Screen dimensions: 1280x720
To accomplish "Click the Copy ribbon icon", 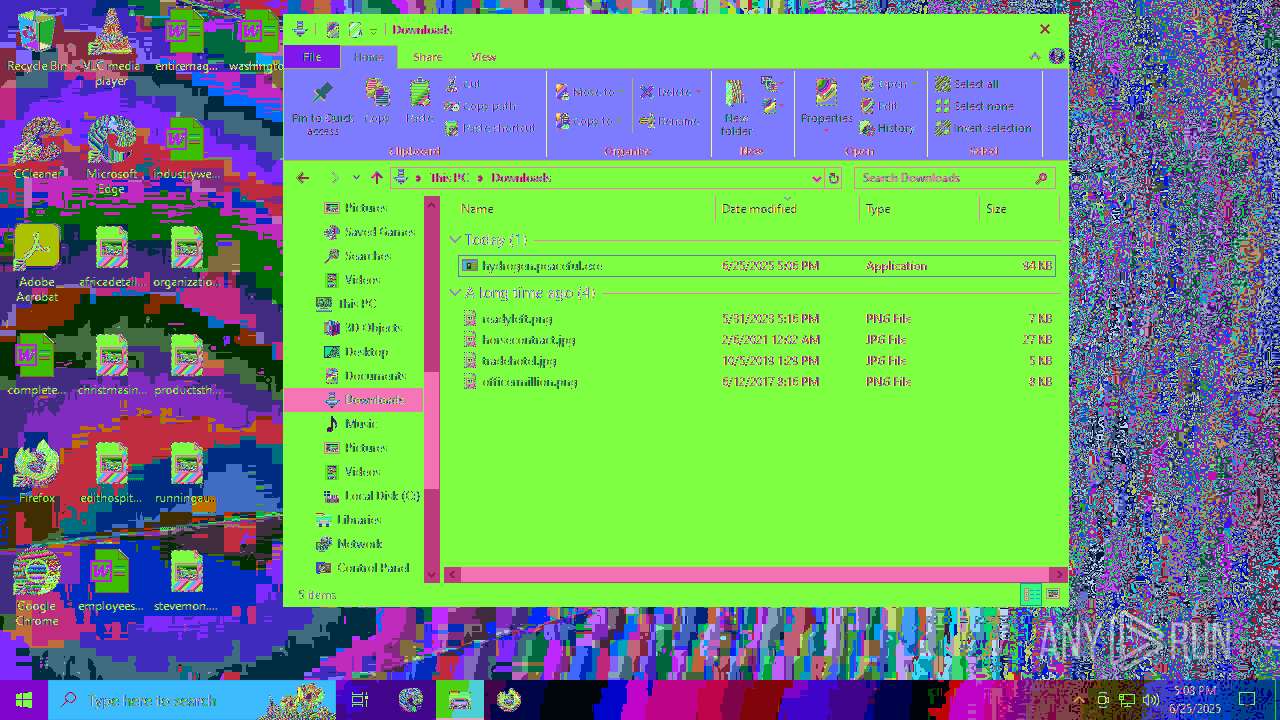I will point(377,102).
